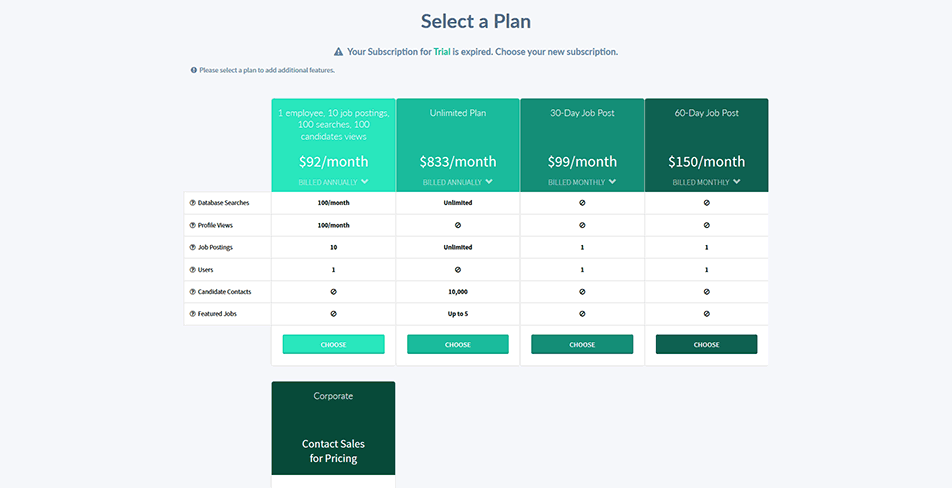The height and width of the screenshot is (488, 952).
Task: Click help icon beside Candidate Contacts
Action: [192, 292]
